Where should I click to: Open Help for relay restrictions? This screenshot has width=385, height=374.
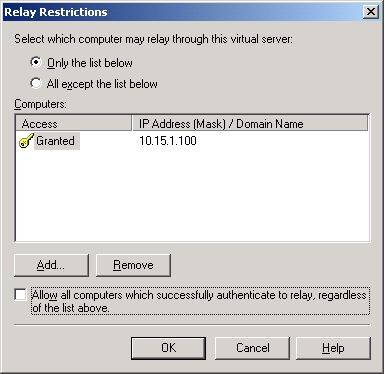(x=333, y=348)
